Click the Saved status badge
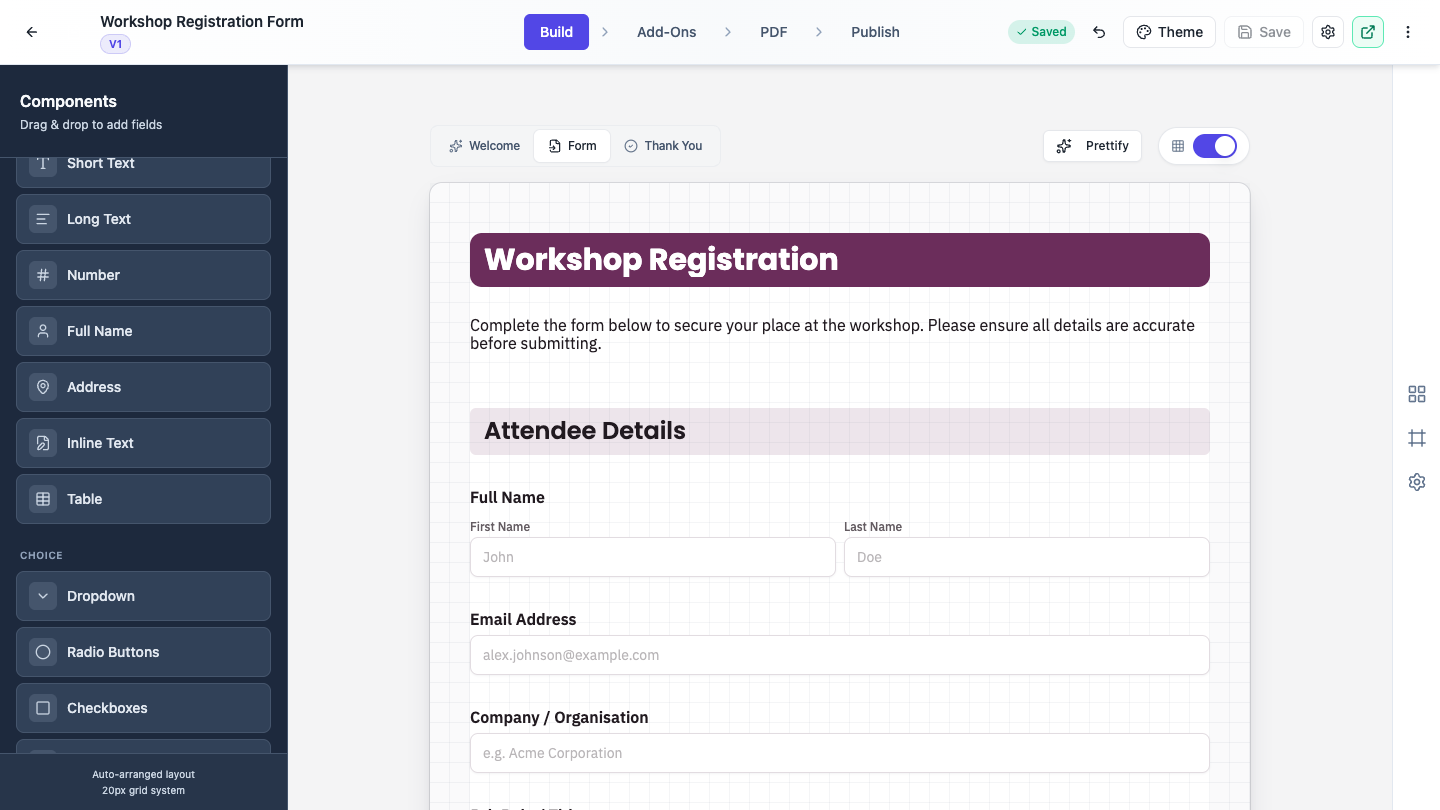The image size is (1440, 810). coord(1041,32)
